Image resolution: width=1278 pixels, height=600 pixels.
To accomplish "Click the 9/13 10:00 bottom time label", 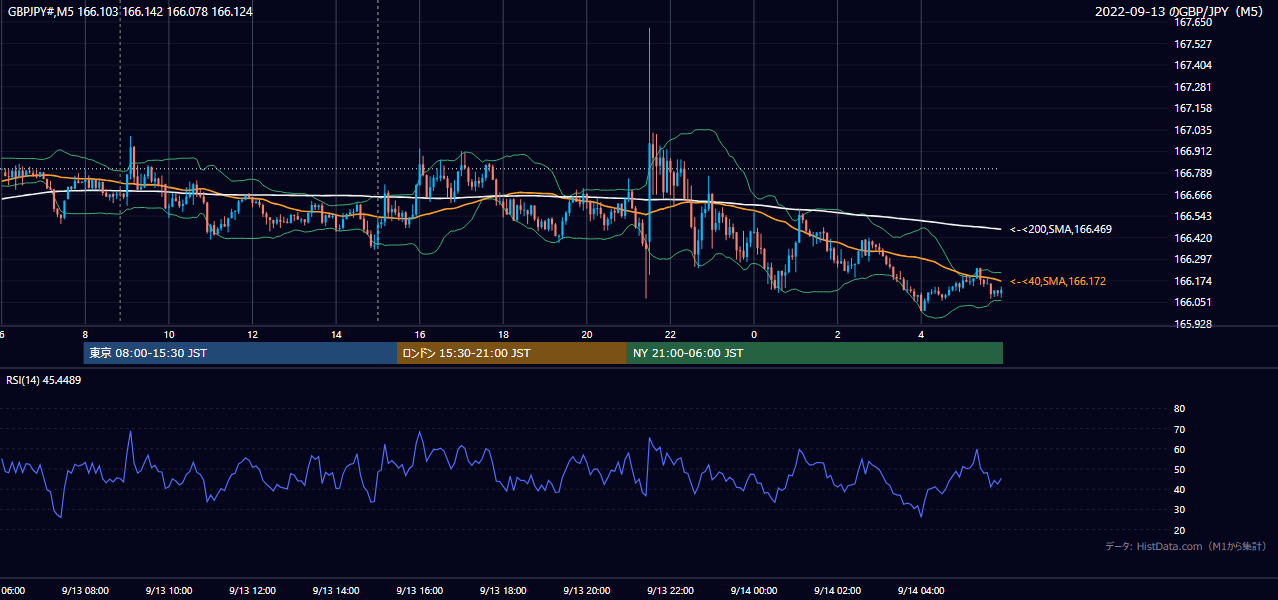I will 168,591.
